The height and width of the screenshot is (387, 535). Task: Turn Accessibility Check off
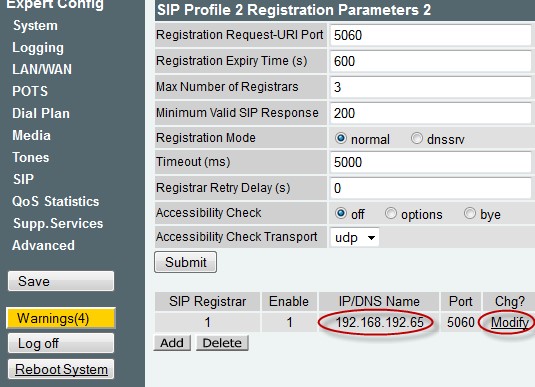341,213
